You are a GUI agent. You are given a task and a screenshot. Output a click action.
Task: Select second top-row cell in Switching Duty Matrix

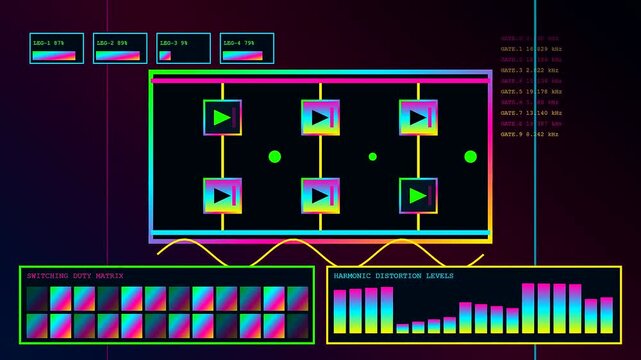pyautogui.click(x=61, y=299)
